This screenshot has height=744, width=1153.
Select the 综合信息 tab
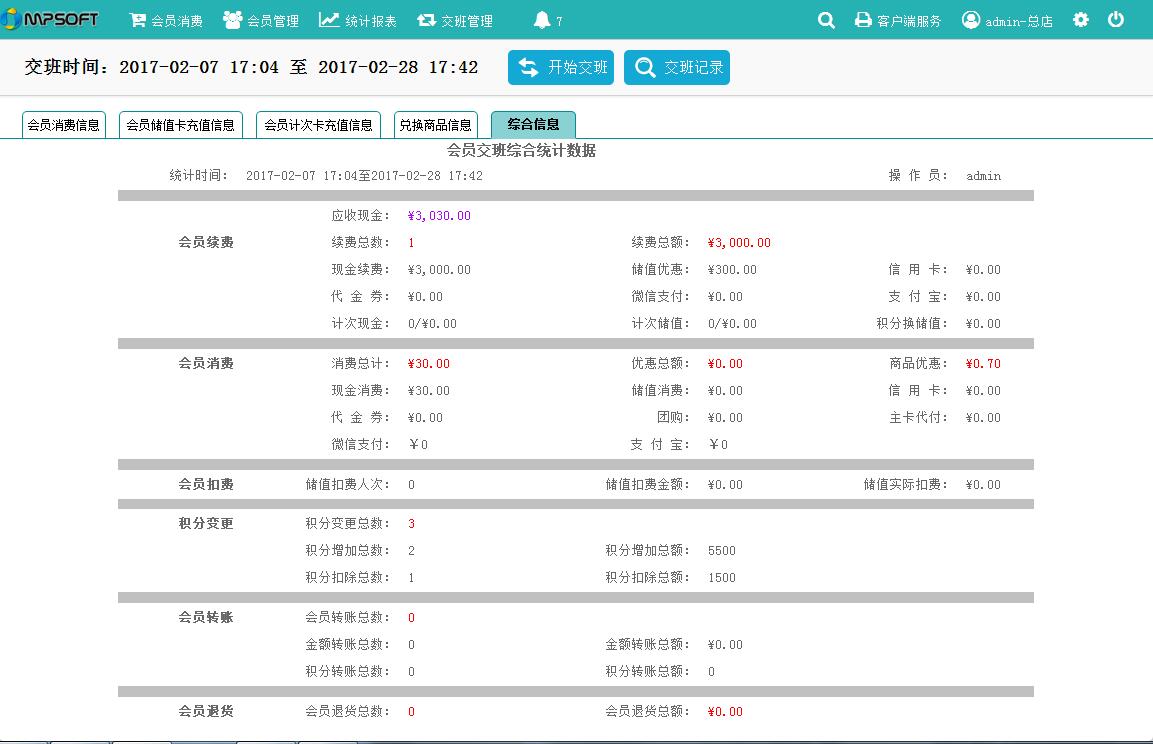[x=533, y=124]
